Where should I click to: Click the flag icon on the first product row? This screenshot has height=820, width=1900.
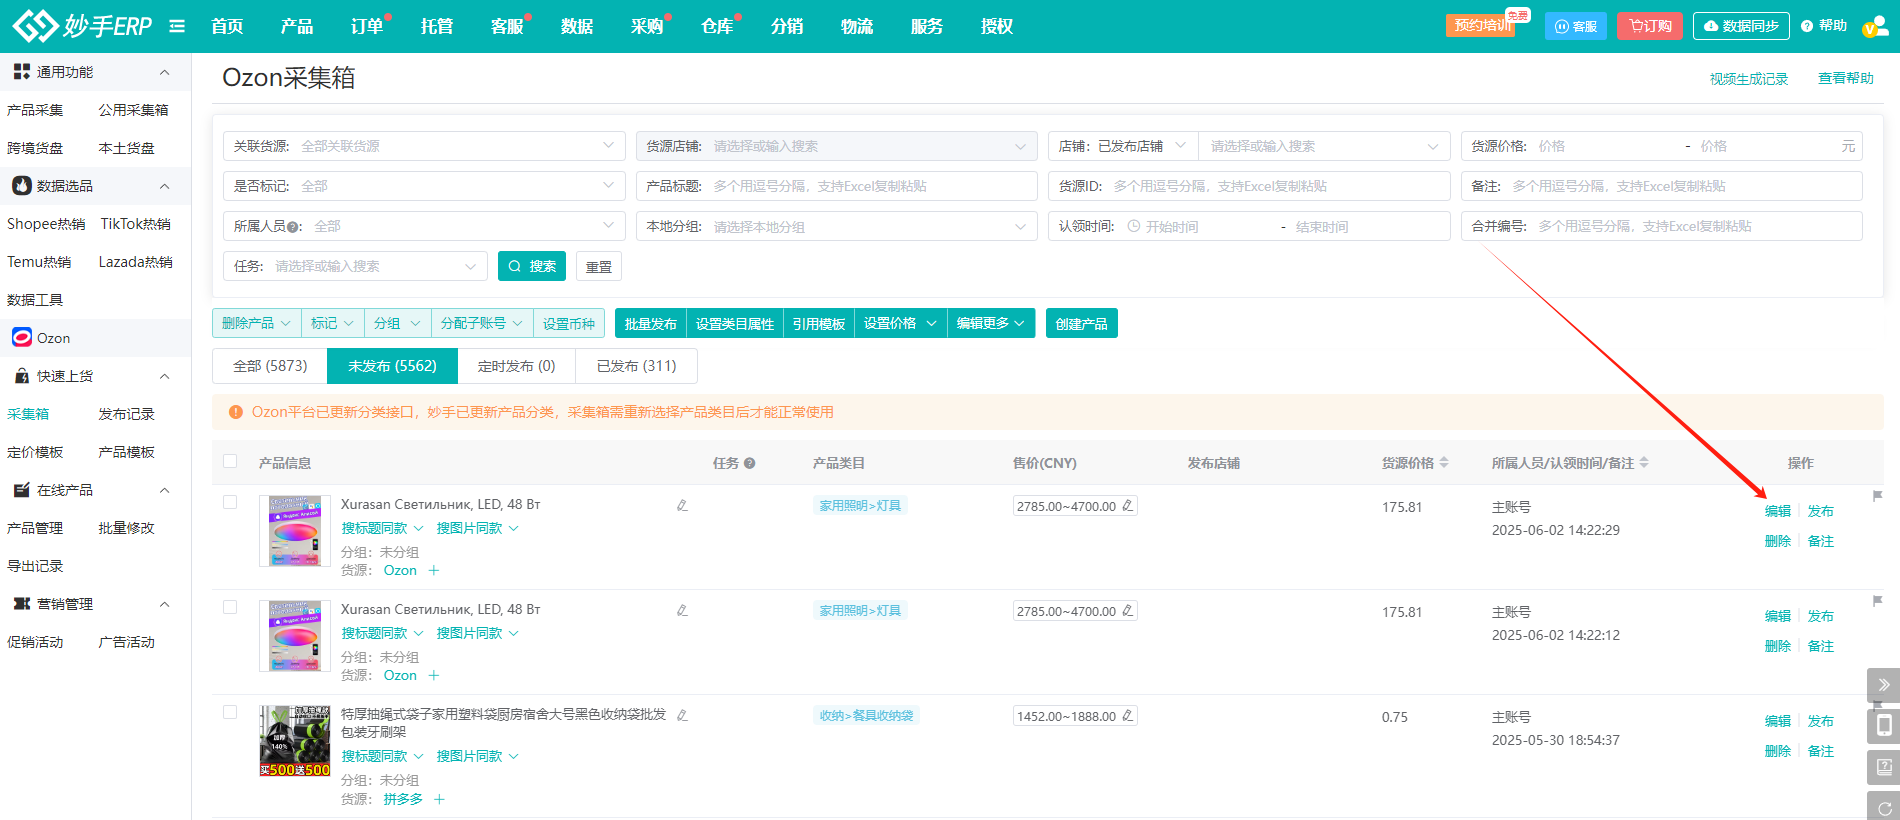pyautogui.click(x=1877, y=496)
